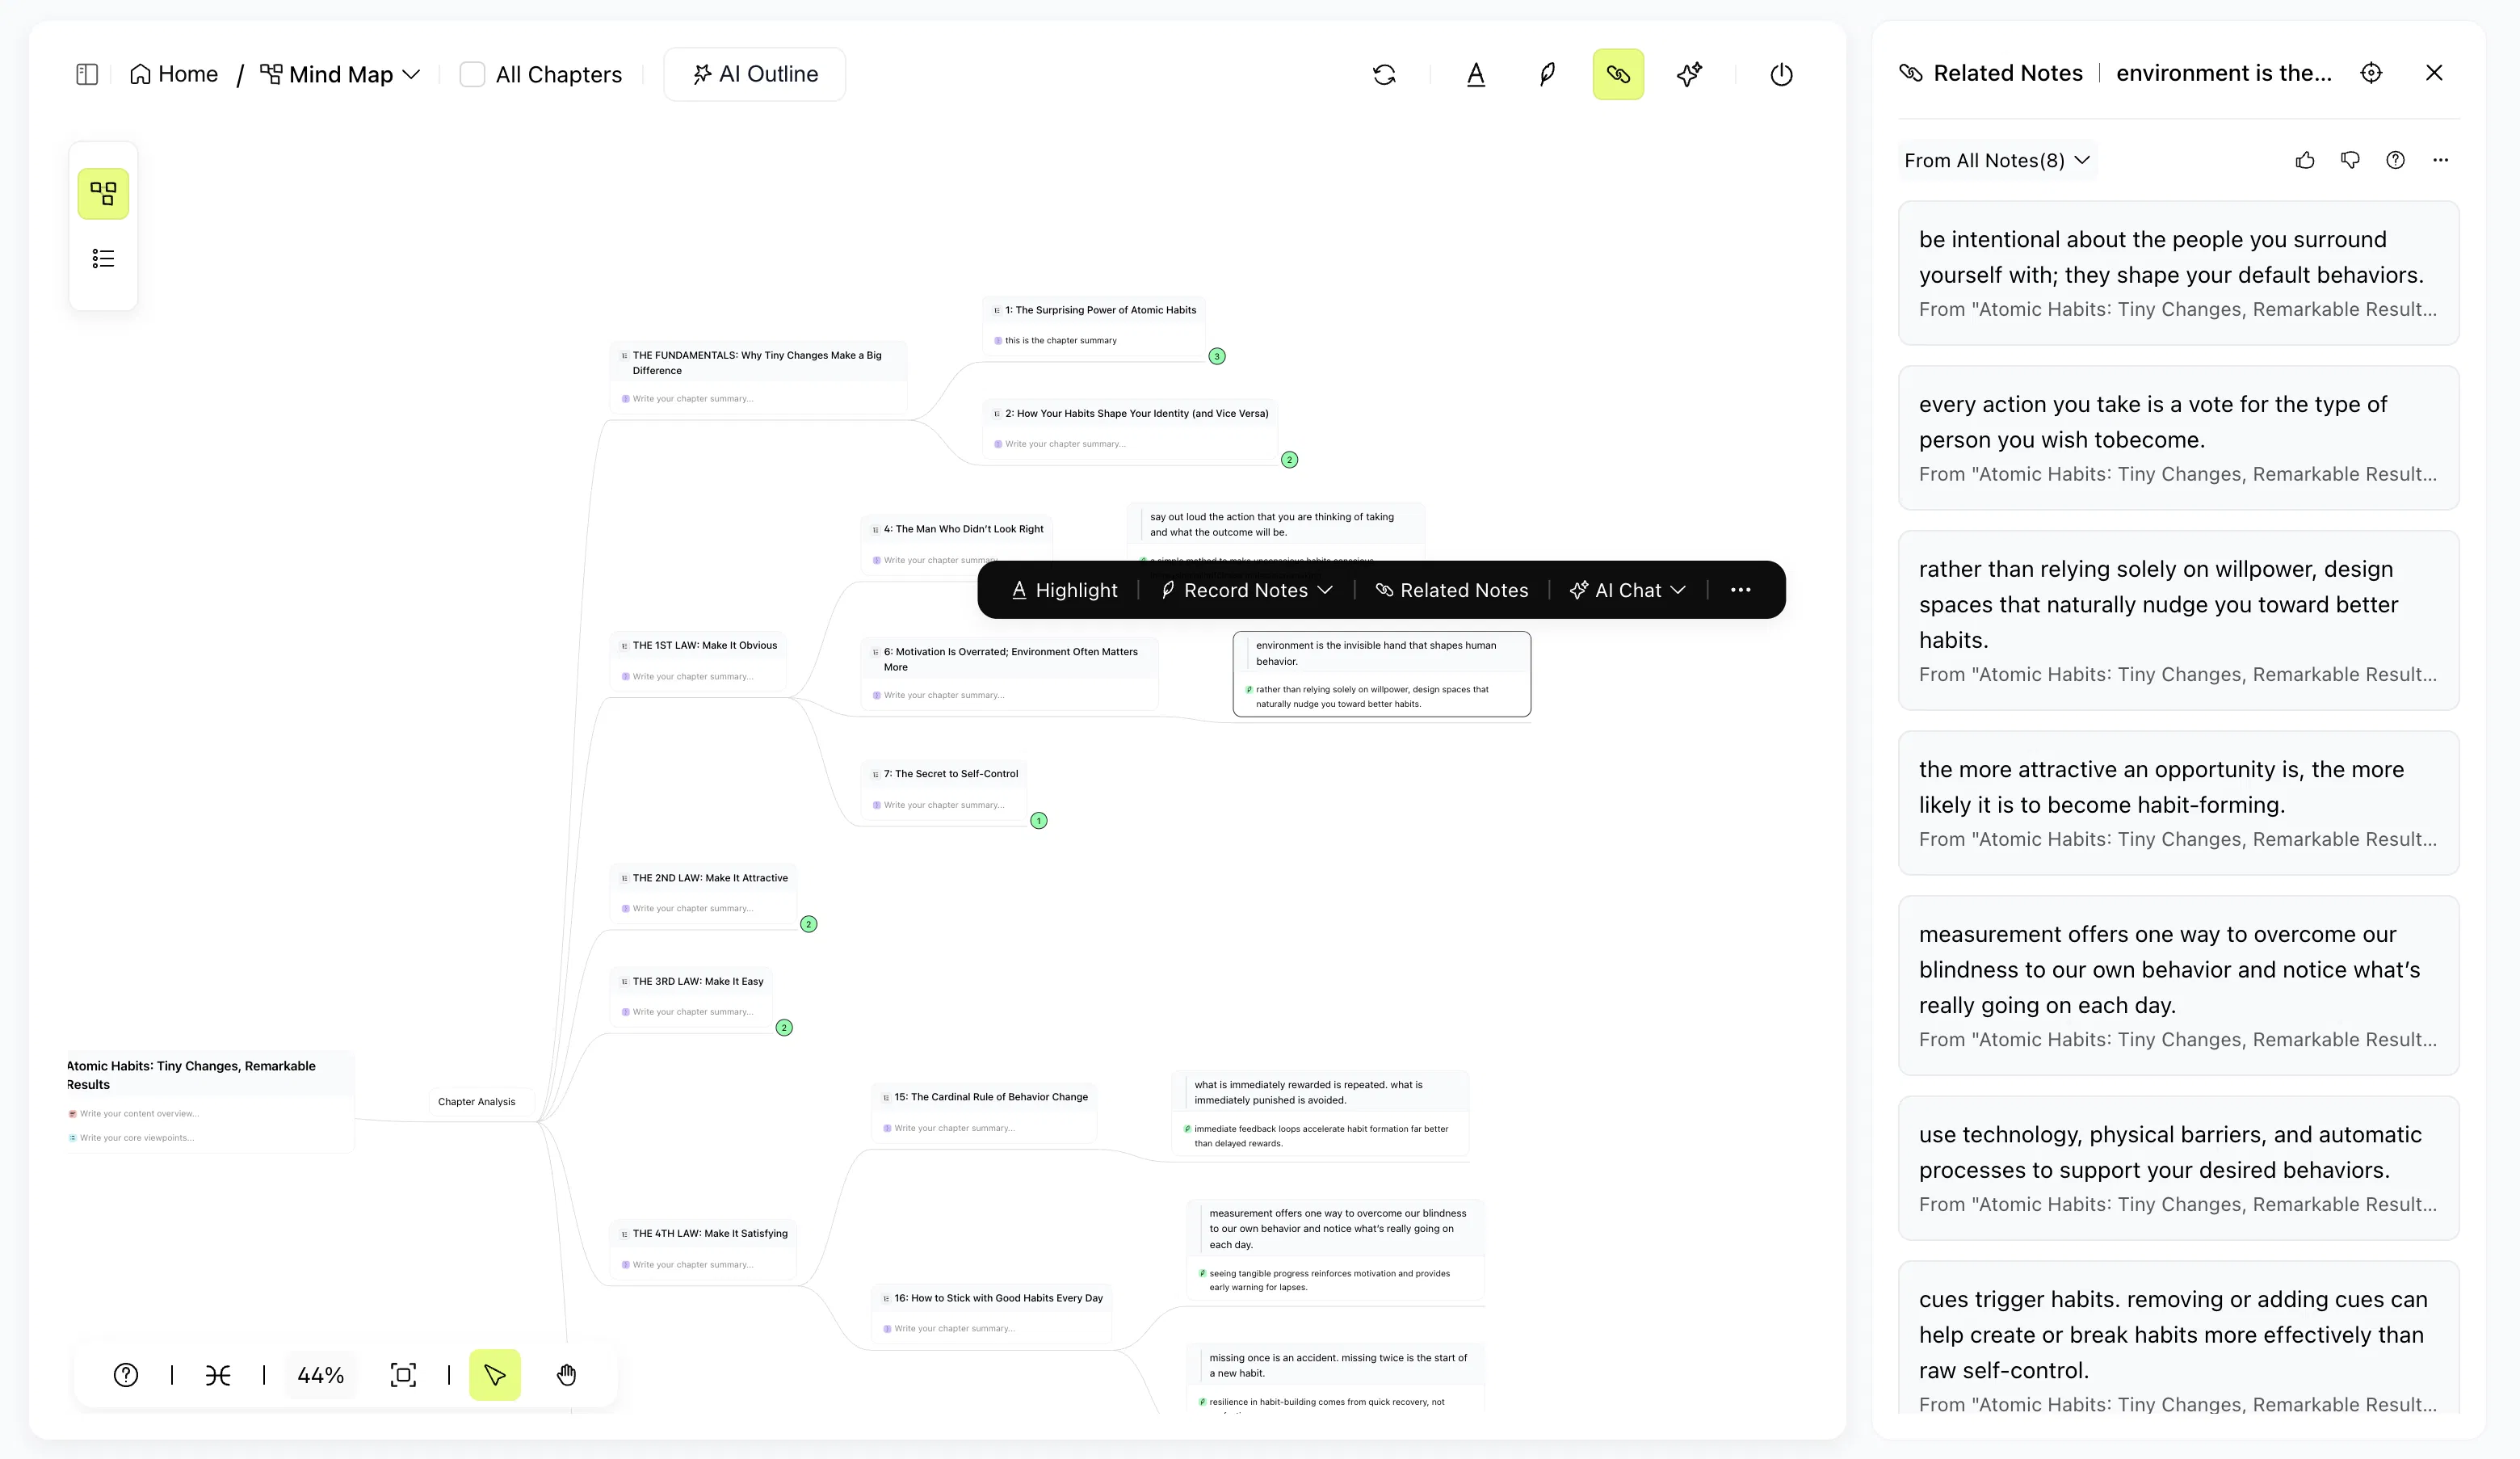Open AI Chat from the floating toolbar
Screen dimensions: 2520x1459
(1625, 590)
